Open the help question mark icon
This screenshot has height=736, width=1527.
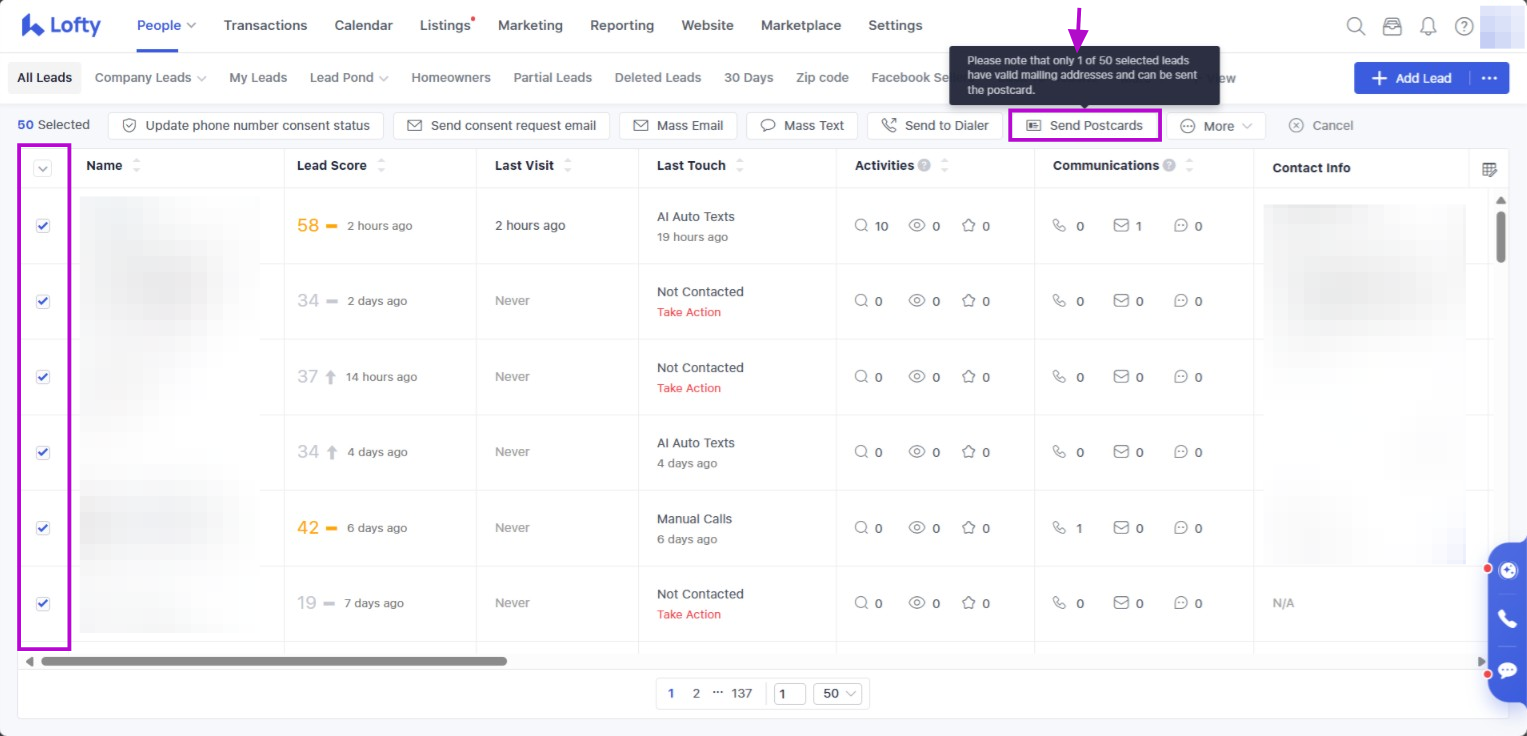click(1464, 26)
